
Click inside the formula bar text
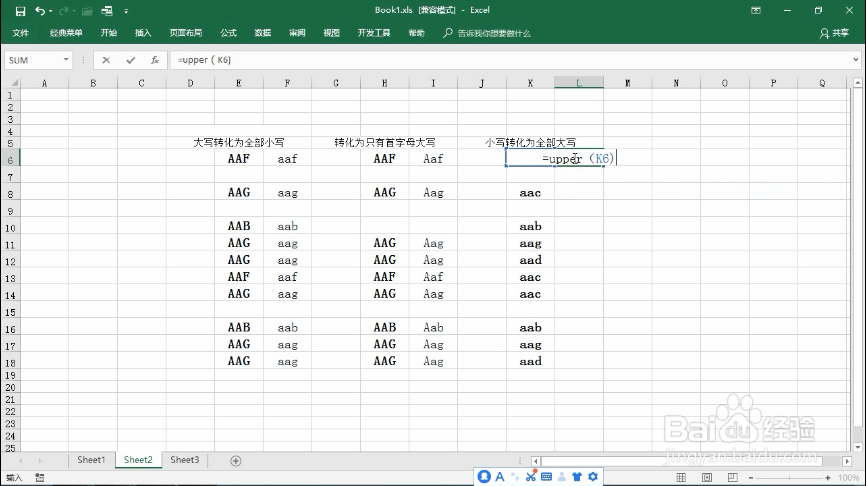coord(204,60)
